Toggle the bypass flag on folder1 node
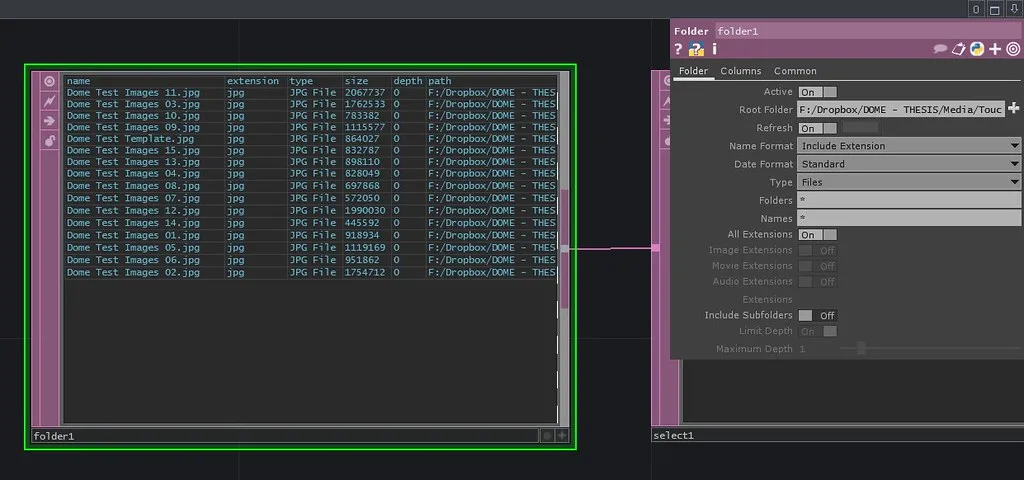 49,101
